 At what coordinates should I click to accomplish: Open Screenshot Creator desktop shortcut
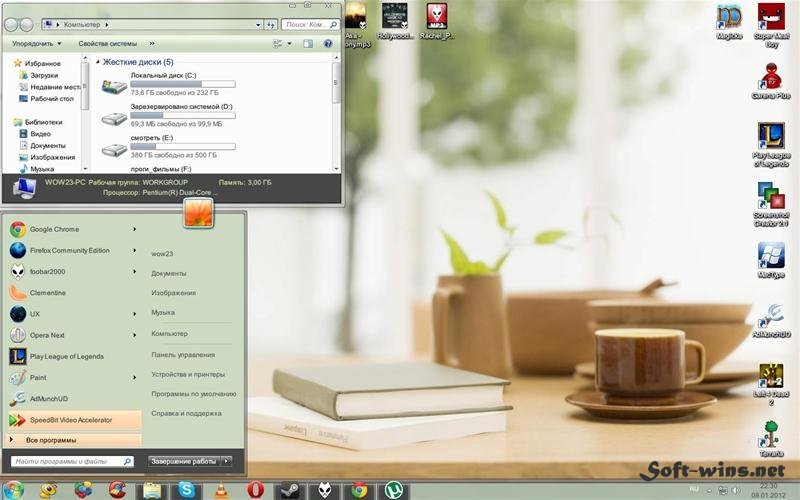click(771, 204)
